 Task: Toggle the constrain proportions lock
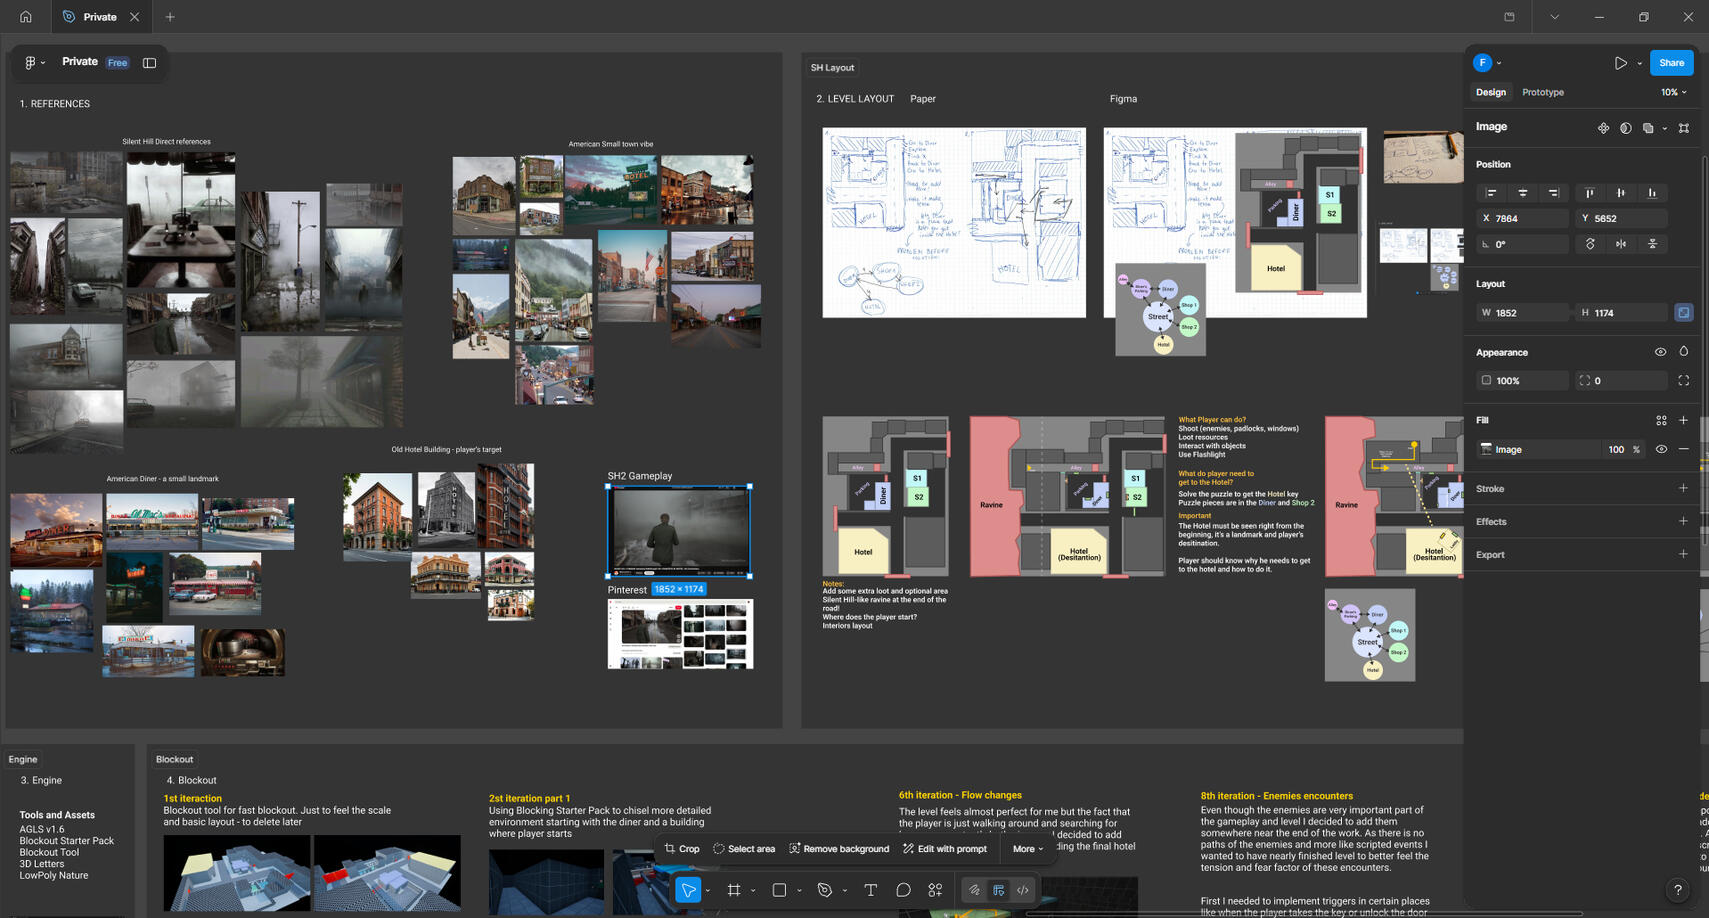[x=1684, y=313]
